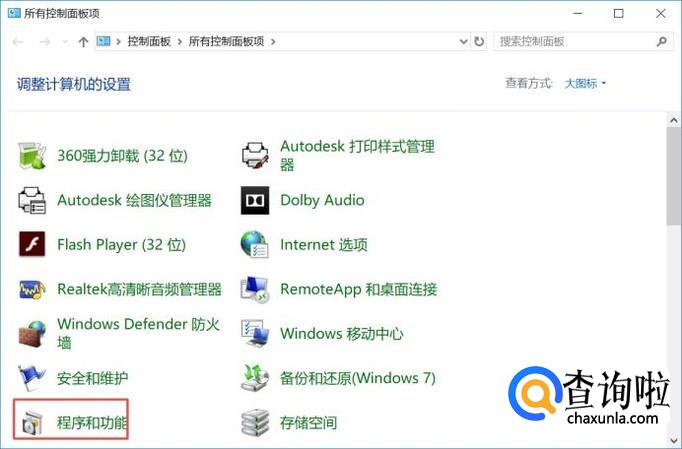The image size is (682, 449).
Task: Click the scrollbar up arrow
Action: tap(674, 121)
